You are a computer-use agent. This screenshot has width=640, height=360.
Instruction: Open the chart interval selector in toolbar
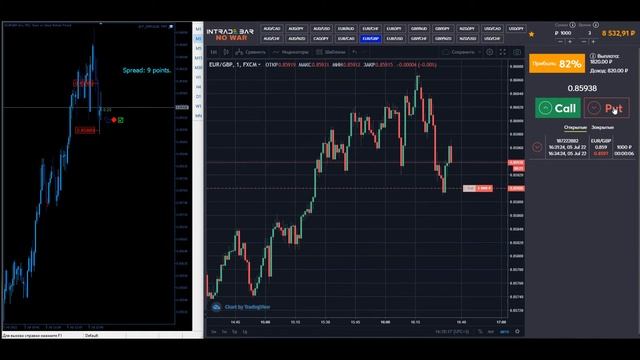pyautogui.click(x=213, y=52)
